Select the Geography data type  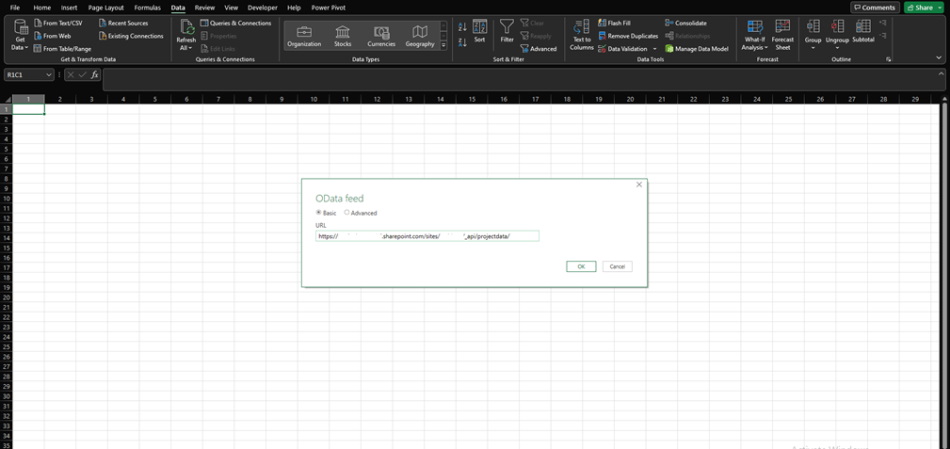pos(420,36)
